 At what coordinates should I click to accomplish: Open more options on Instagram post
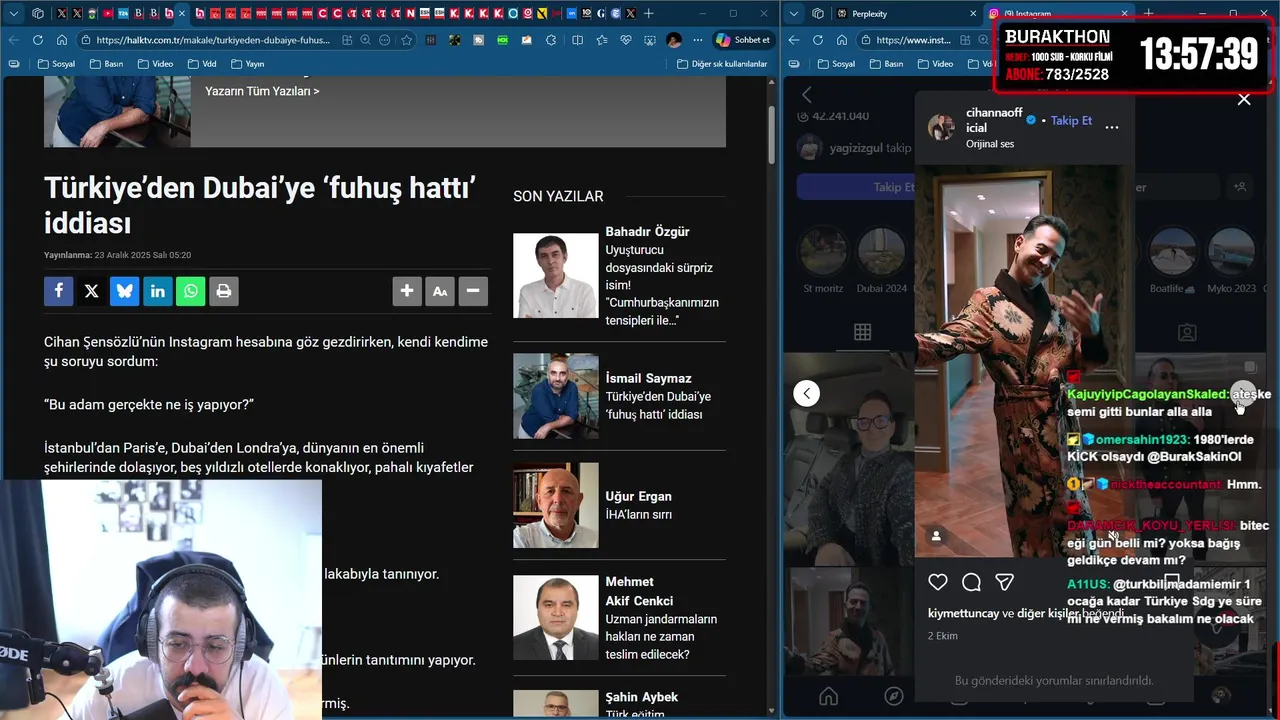click(x=1112, y=127)
